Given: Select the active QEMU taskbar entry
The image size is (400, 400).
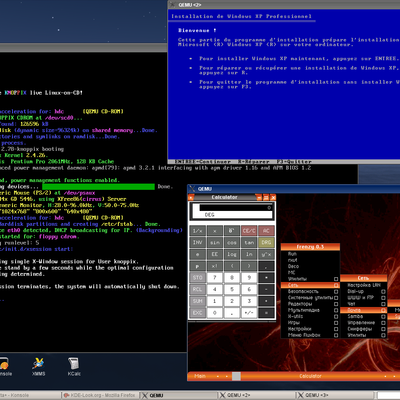Looking at the screenshot, I should (178, 395).
